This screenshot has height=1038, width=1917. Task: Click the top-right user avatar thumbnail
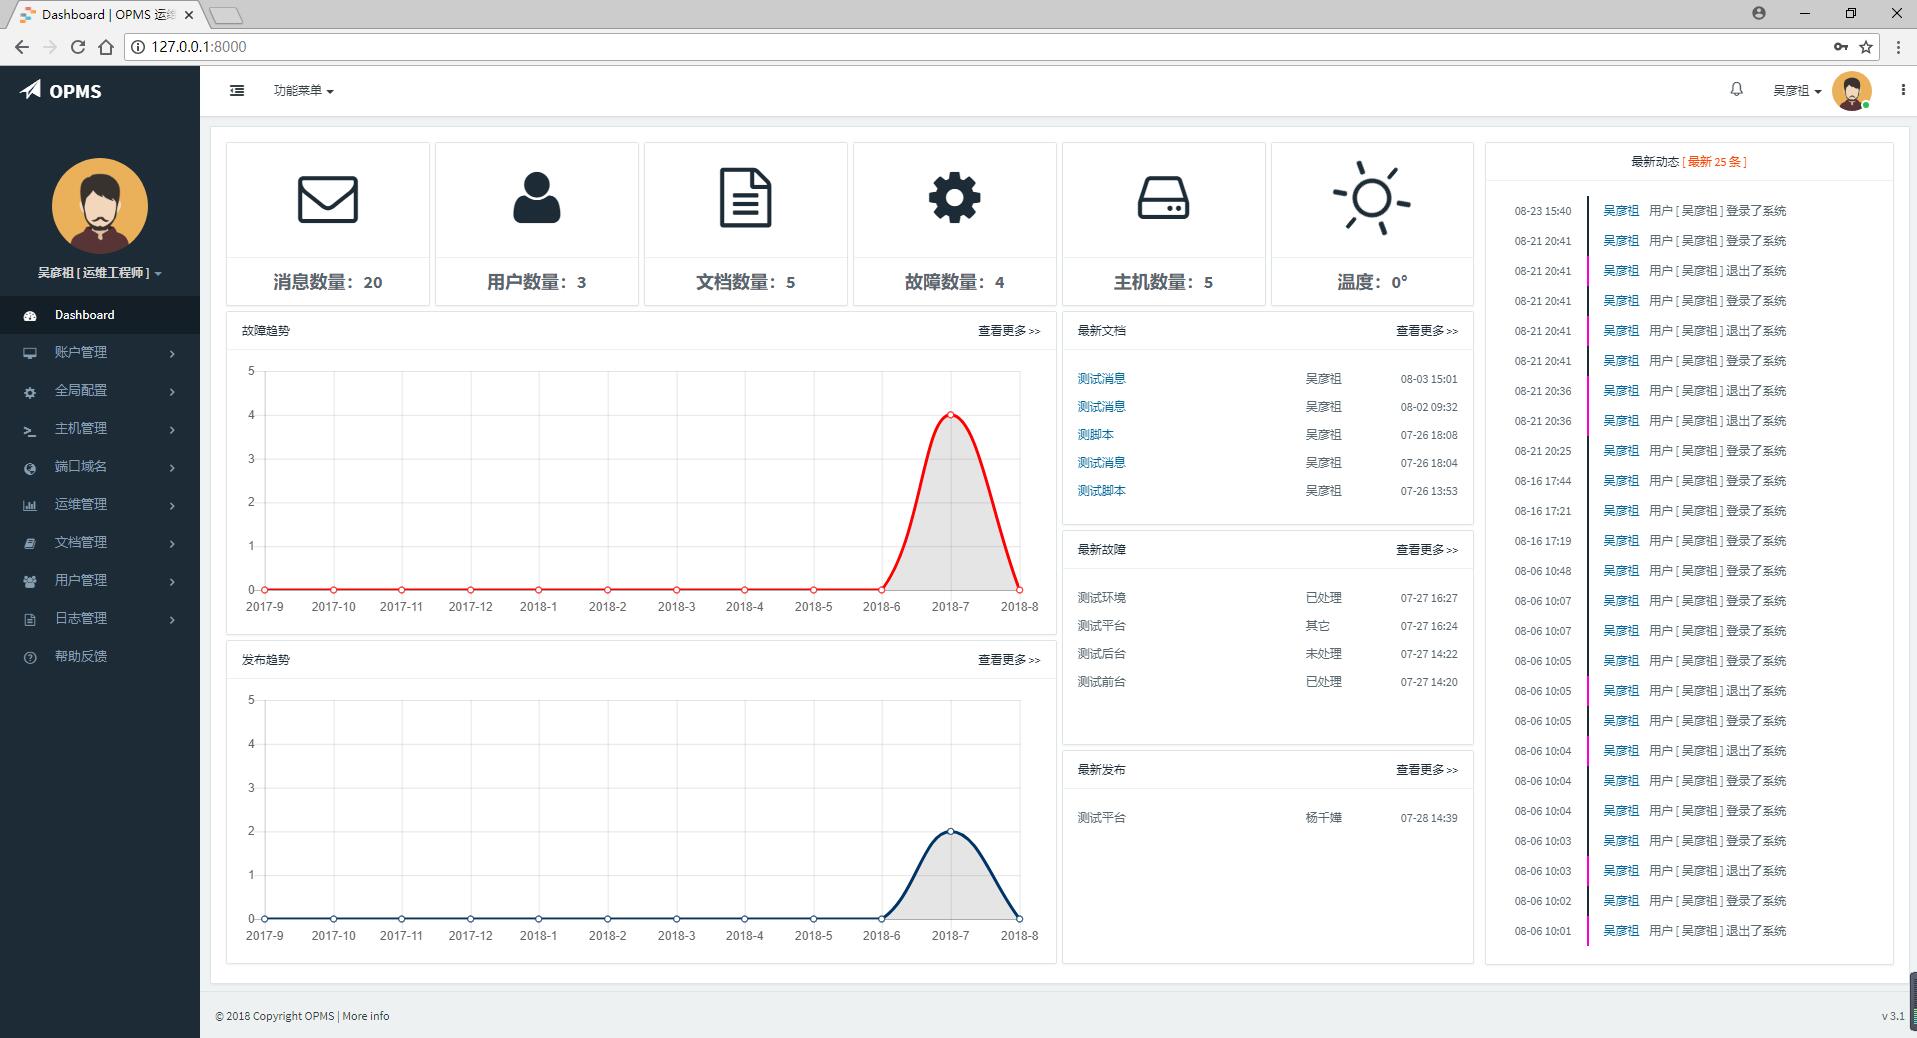point(1851,91)
